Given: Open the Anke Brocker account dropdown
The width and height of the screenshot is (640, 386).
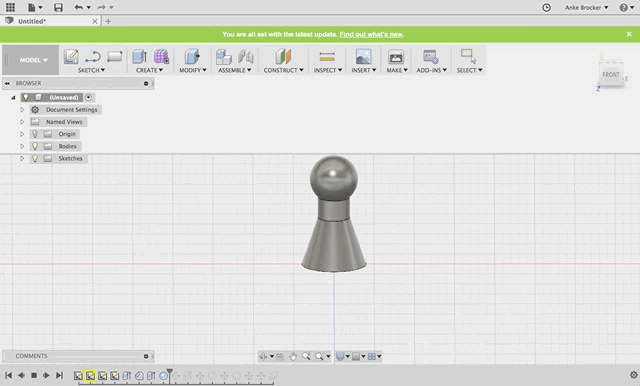Looking at the screenshot, I should (x=586, y=7).
